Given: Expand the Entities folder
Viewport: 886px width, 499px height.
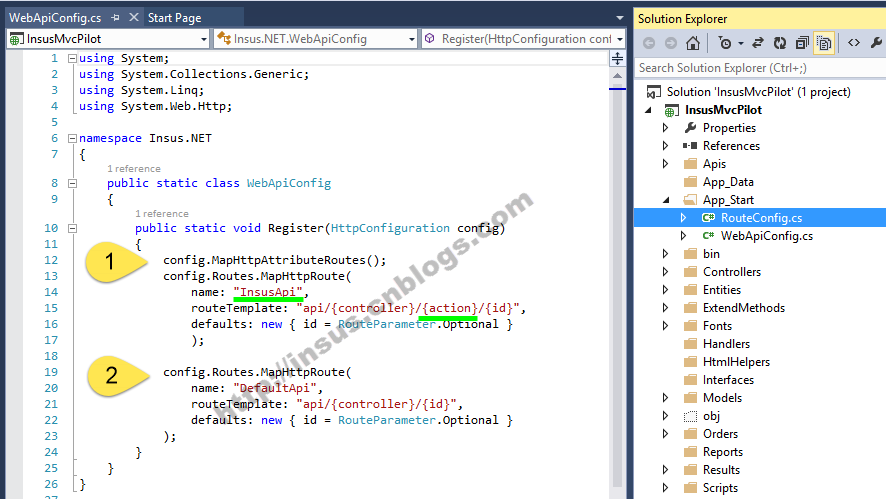Looking at the screenshot, I should 666,290.
